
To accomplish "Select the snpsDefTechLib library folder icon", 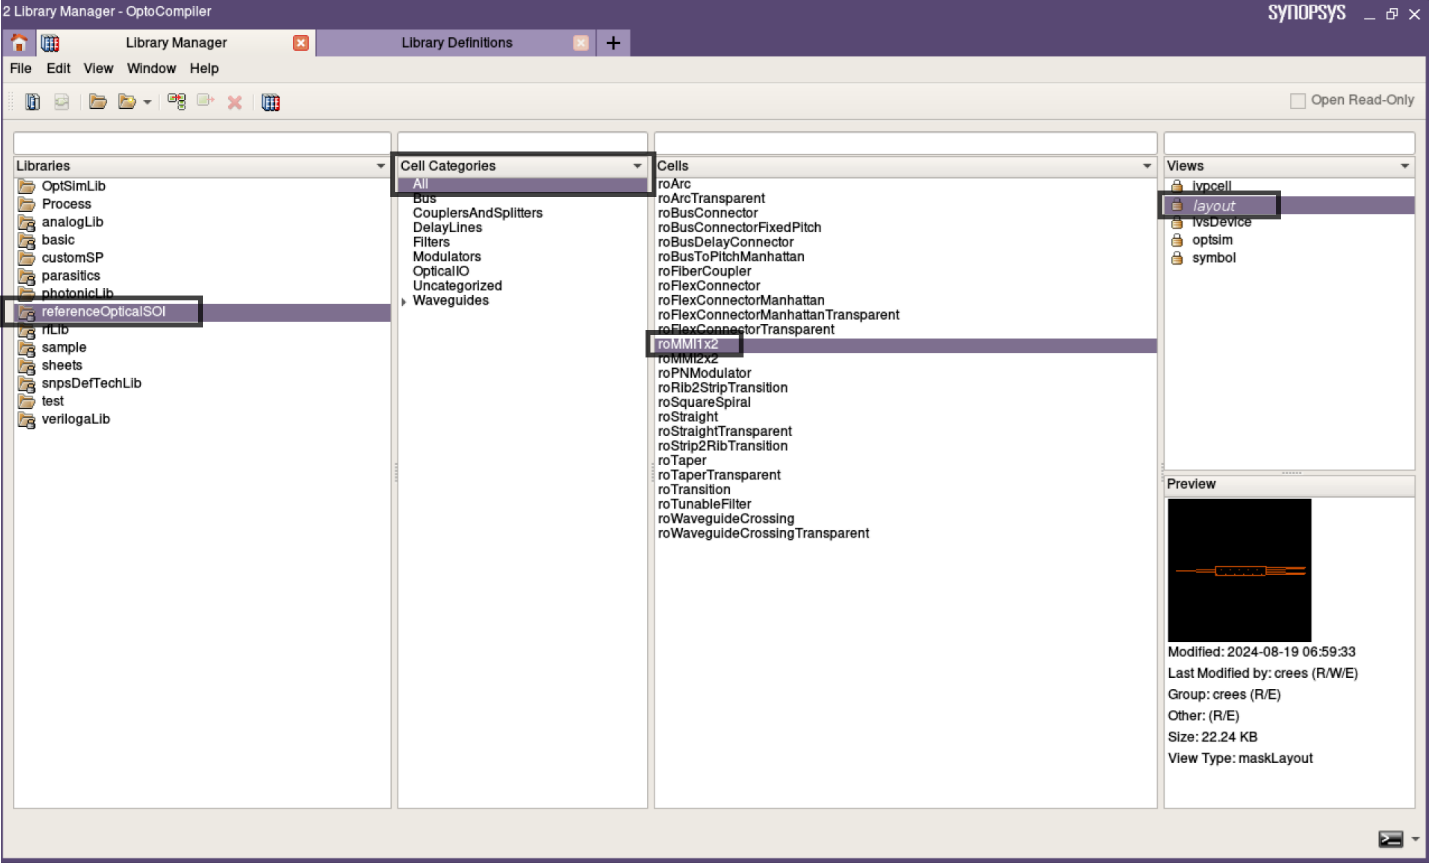I will coord(27,383).
